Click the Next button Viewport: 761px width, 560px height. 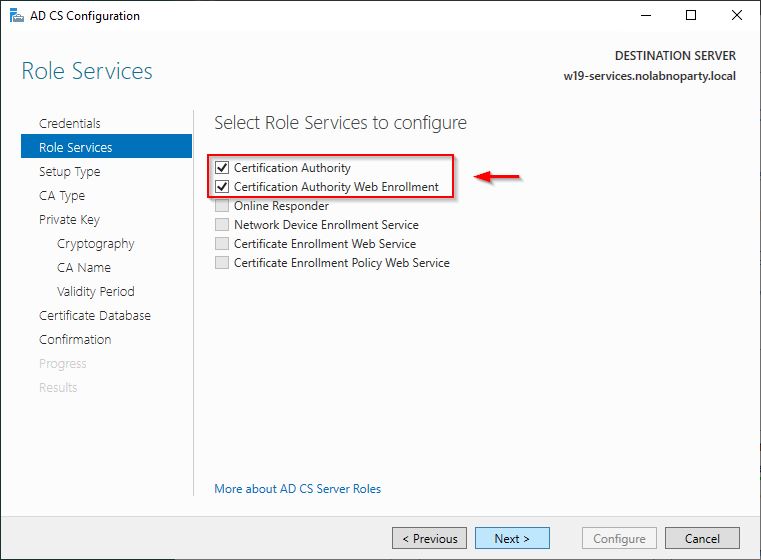(x=512, y=538)
